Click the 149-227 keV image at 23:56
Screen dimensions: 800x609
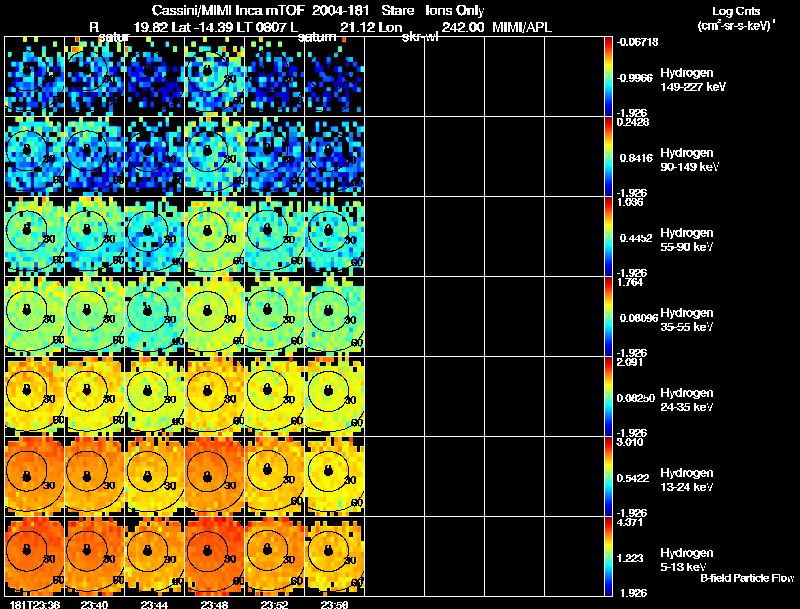click(x=335, y=77)
